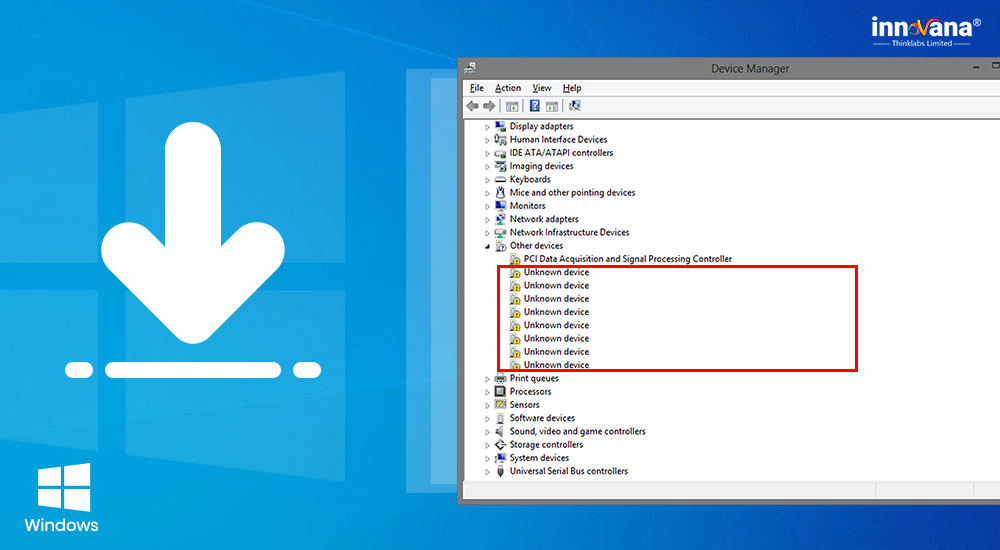Viewport: 1000px width, 550px height.
Task: Expand the Sound, video and game controllers node
Action: pos(488,433)
